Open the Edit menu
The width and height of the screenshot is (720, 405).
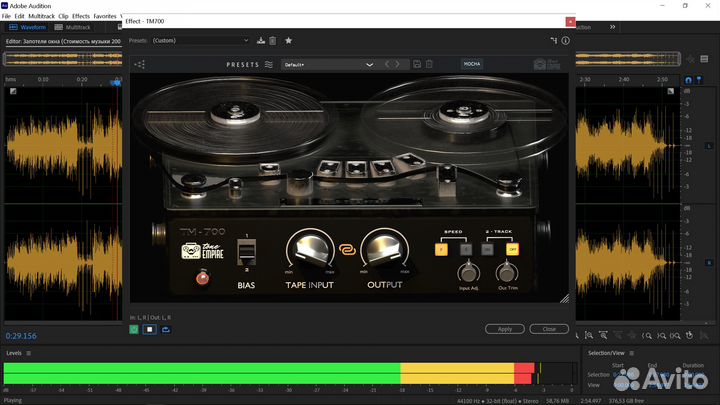pos(19,16)
